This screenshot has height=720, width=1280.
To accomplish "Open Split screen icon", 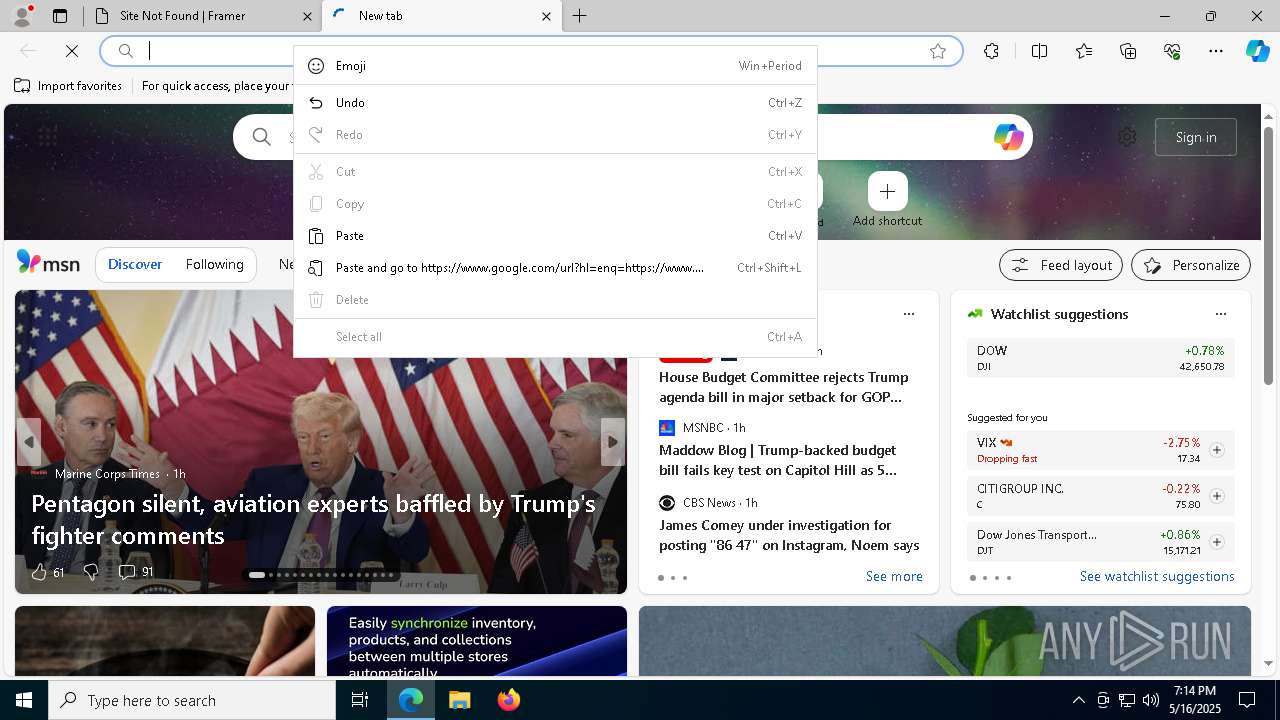I will [x=1039, y=51].
